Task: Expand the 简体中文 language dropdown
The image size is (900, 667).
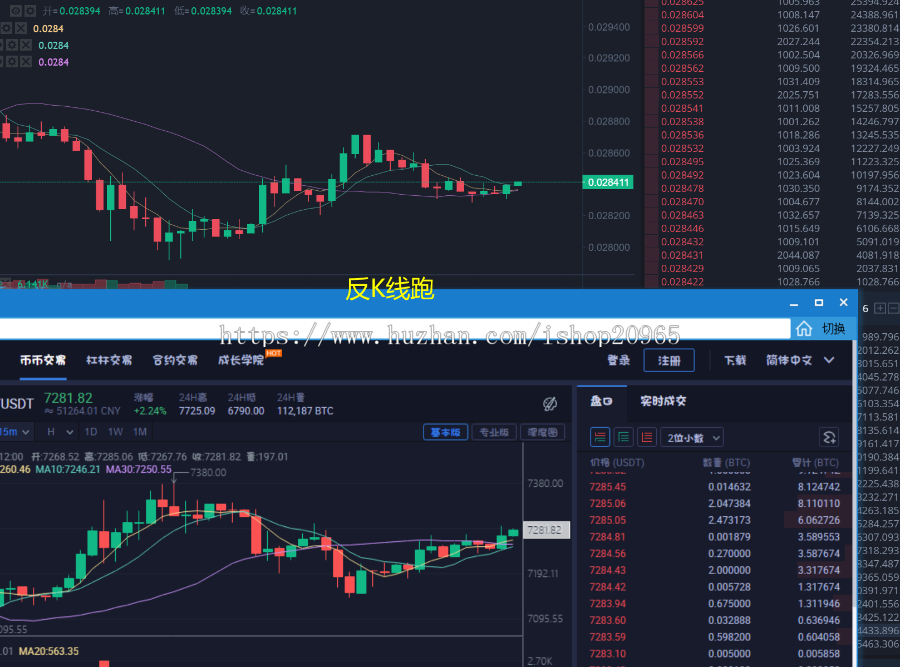Action: click(x=800, y=360)
